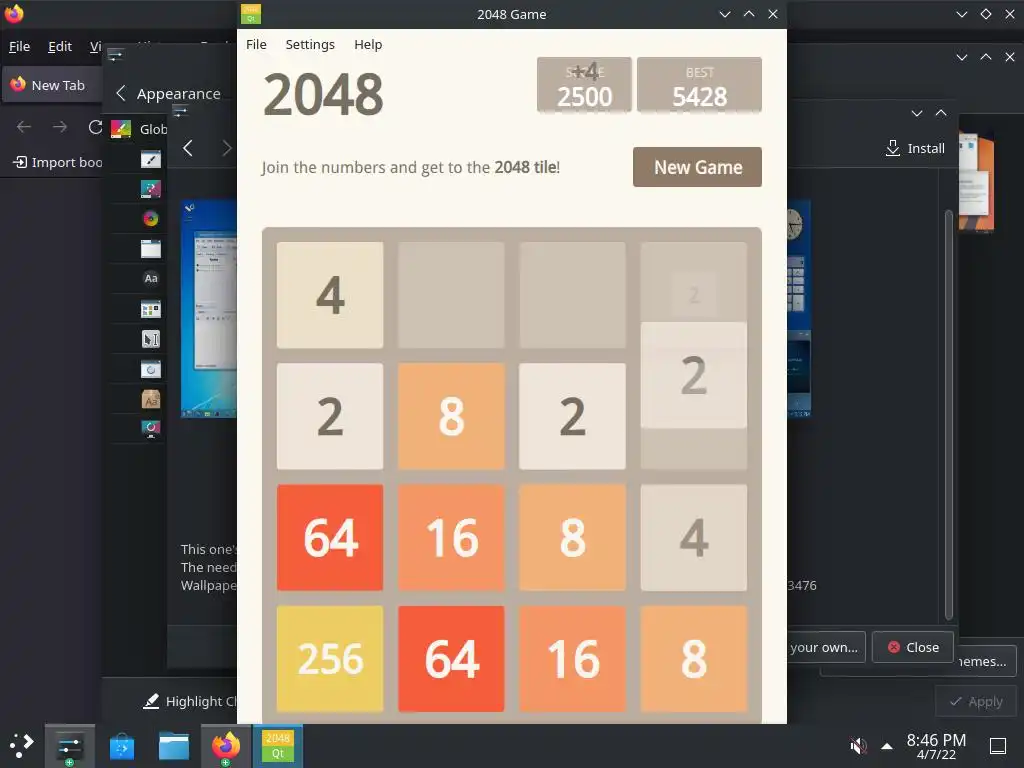Click the large 2048 title heading
Image resolution: width=1024 pixels, height=768 pixels.
(323, 95)
